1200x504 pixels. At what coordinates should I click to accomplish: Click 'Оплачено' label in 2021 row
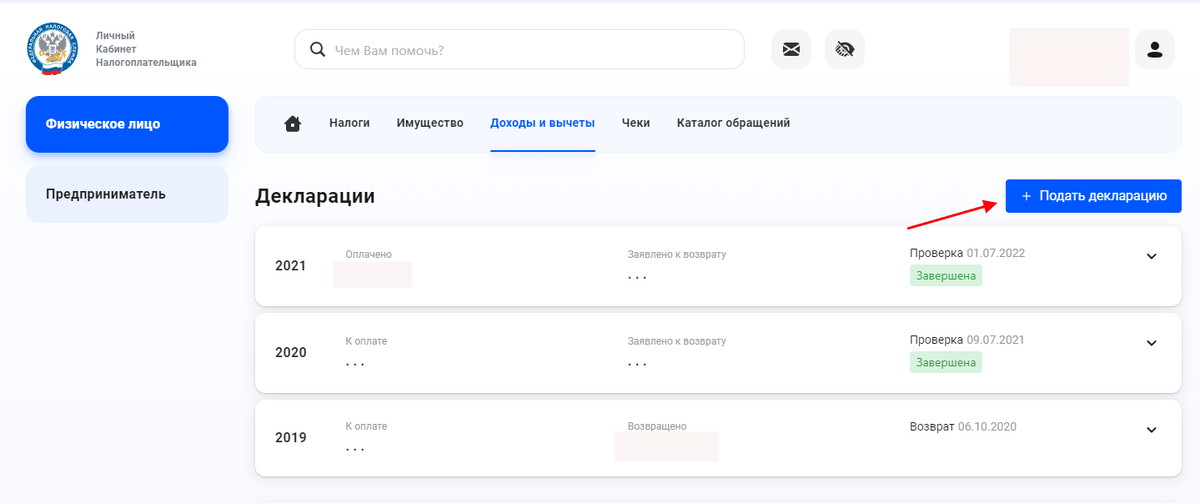coord(369,254)
